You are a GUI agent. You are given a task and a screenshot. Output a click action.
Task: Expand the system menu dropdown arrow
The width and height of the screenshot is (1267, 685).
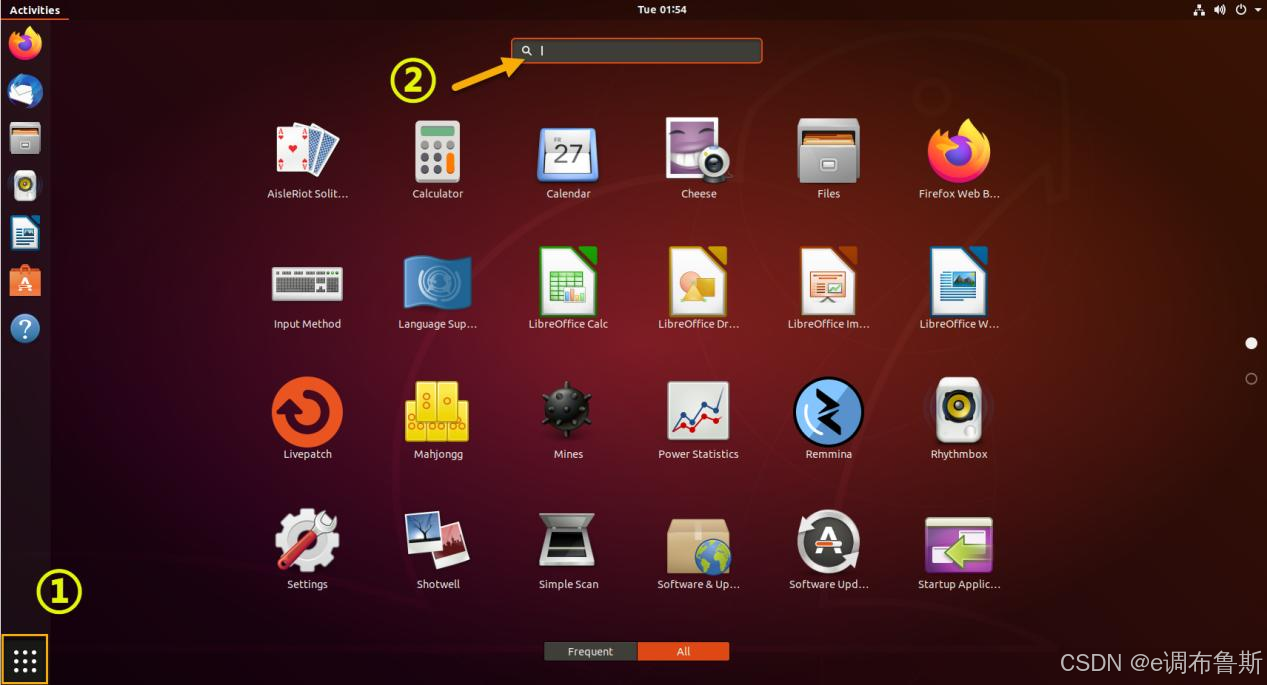pos(1256,10)
